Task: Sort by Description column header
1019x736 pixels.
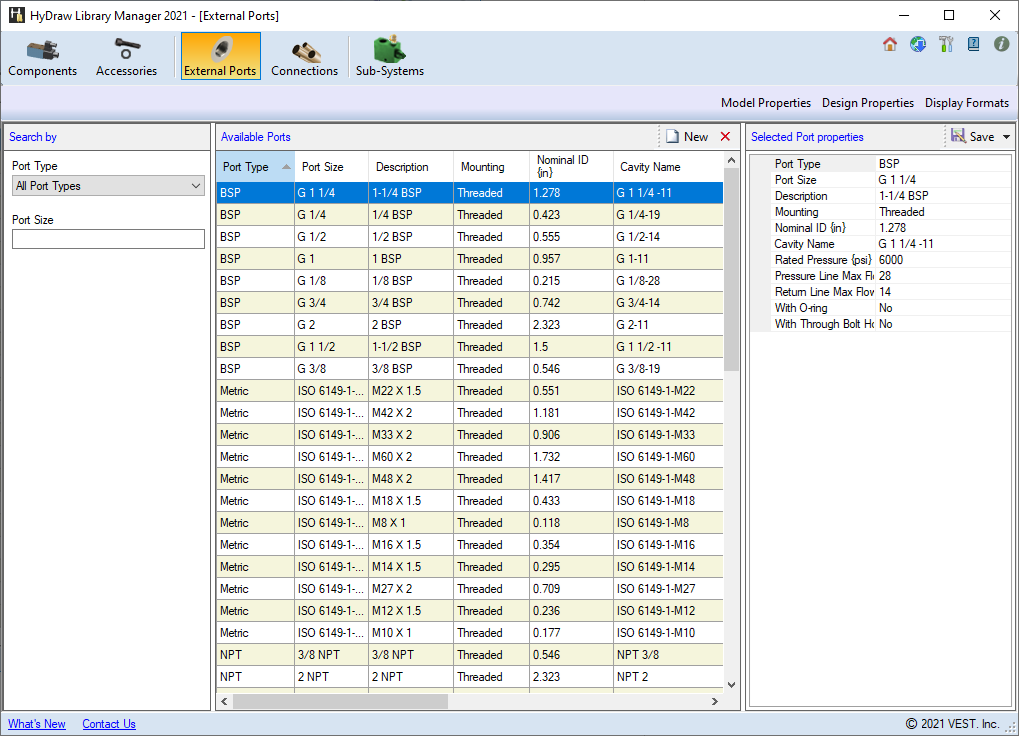Action: click(411, 167)
